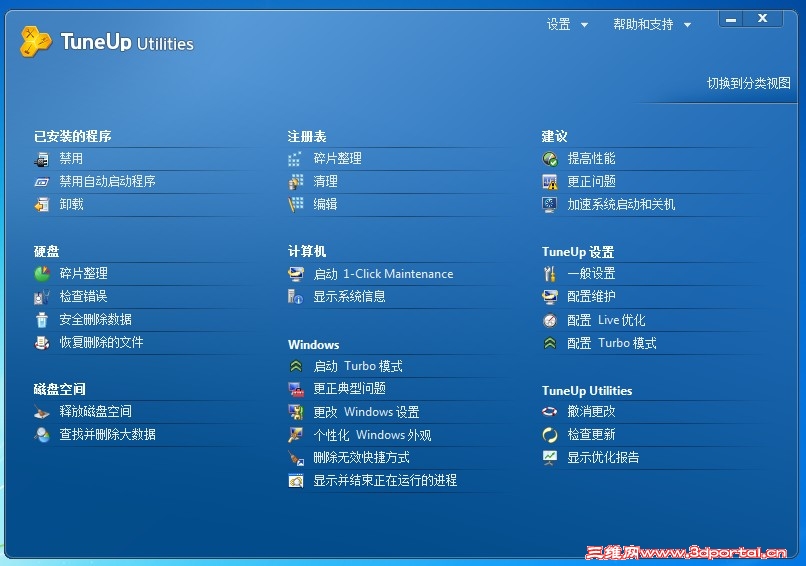Image resolution: width=806 pixels, height=566 pixels.
Task: Click the 删除无效快捷方式 icon
Action: pyautogui.click(x=296, y=458)
